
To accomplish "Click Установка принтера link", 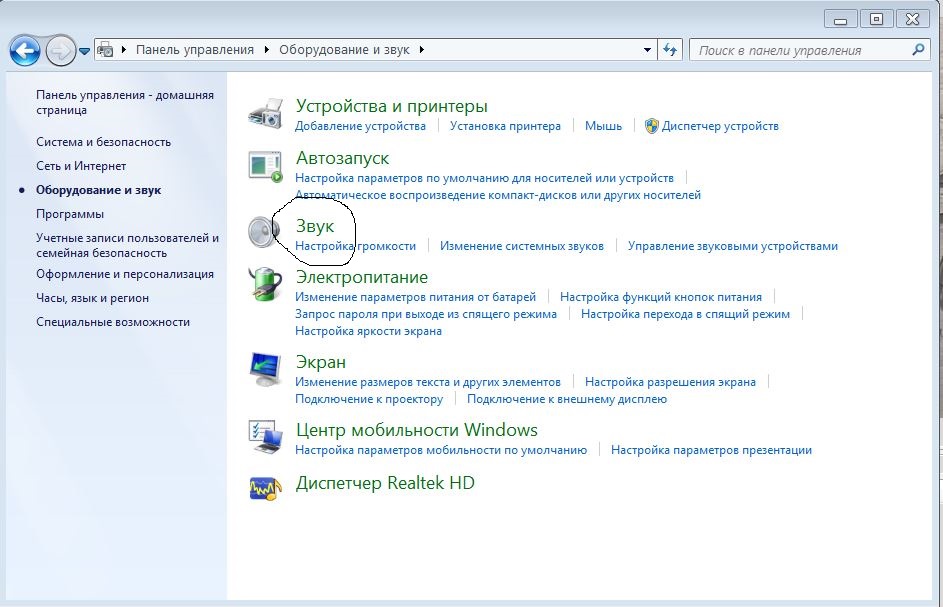I will (505, 126).
